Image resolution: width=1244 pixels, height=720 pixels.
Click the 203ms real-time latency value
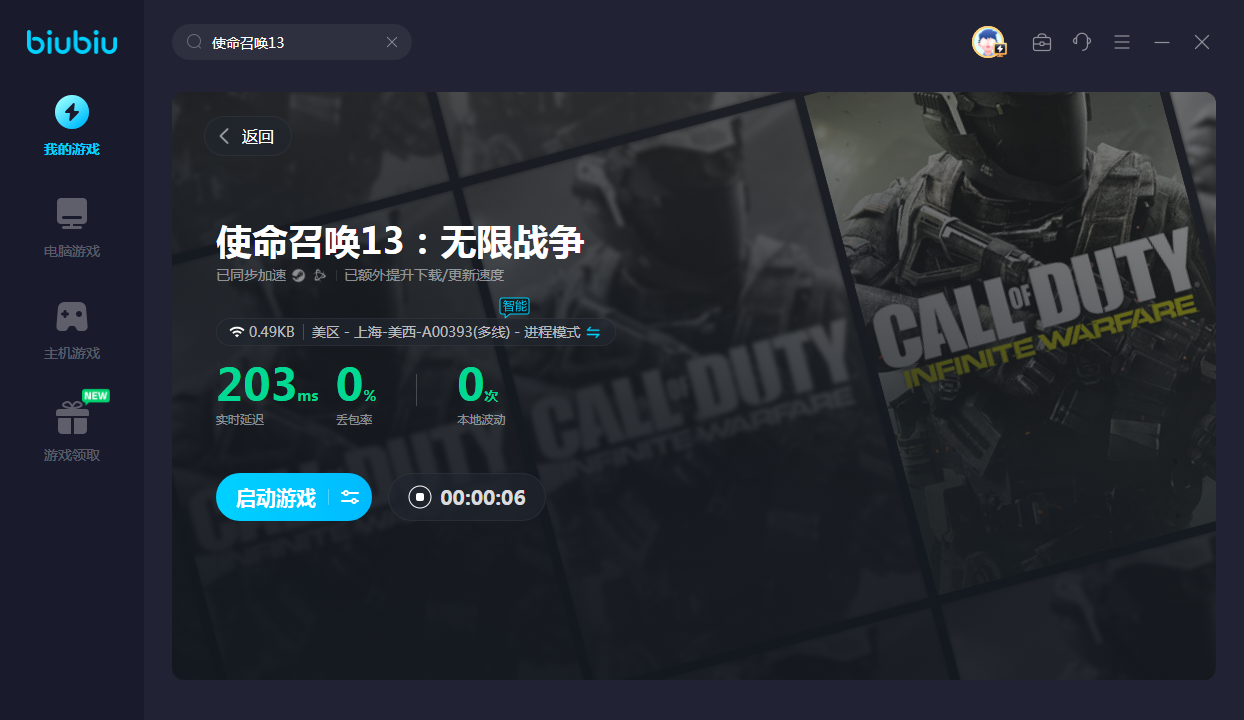267,385
